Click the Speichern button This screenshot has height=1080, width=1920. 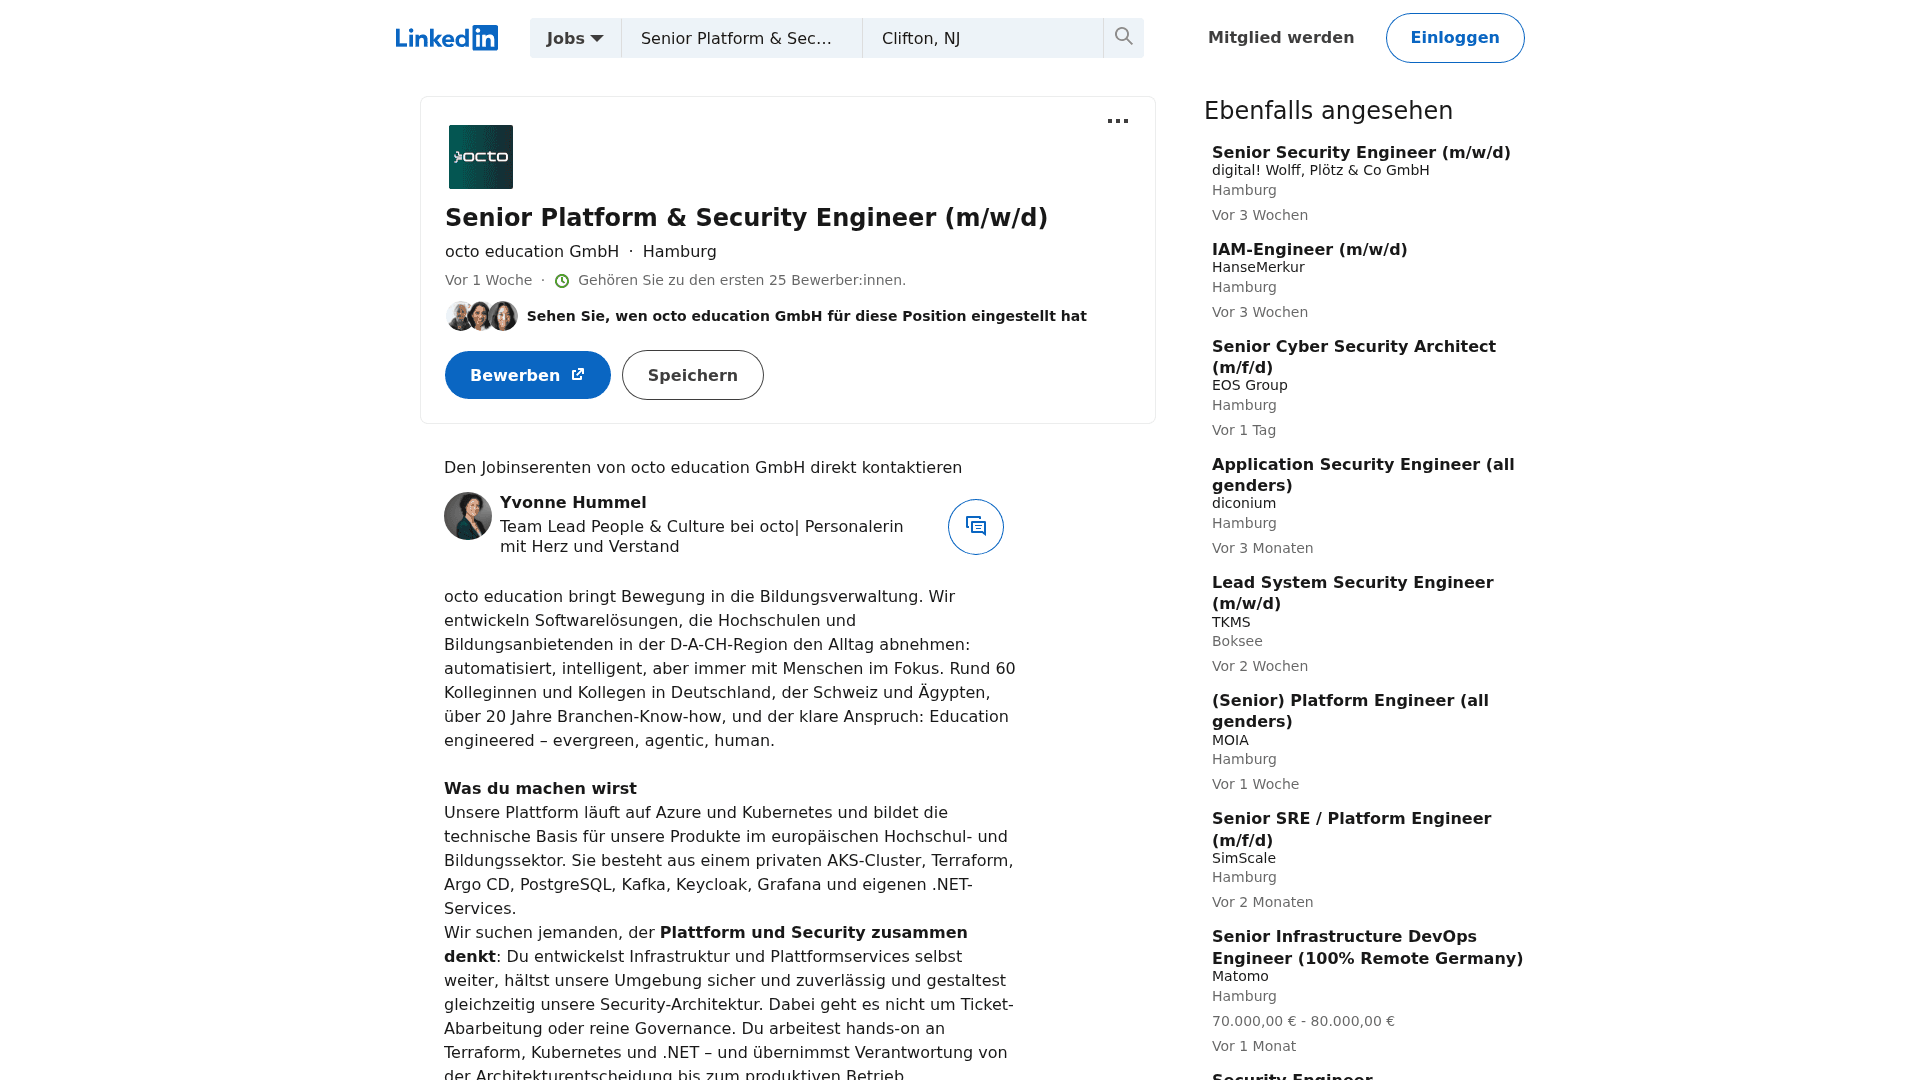coord(693,375)
